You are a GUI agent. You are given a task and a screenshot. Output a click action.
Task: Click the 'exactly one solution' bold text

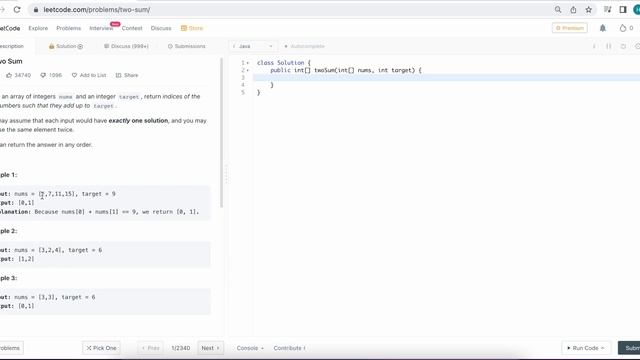[x=138, y=121]
